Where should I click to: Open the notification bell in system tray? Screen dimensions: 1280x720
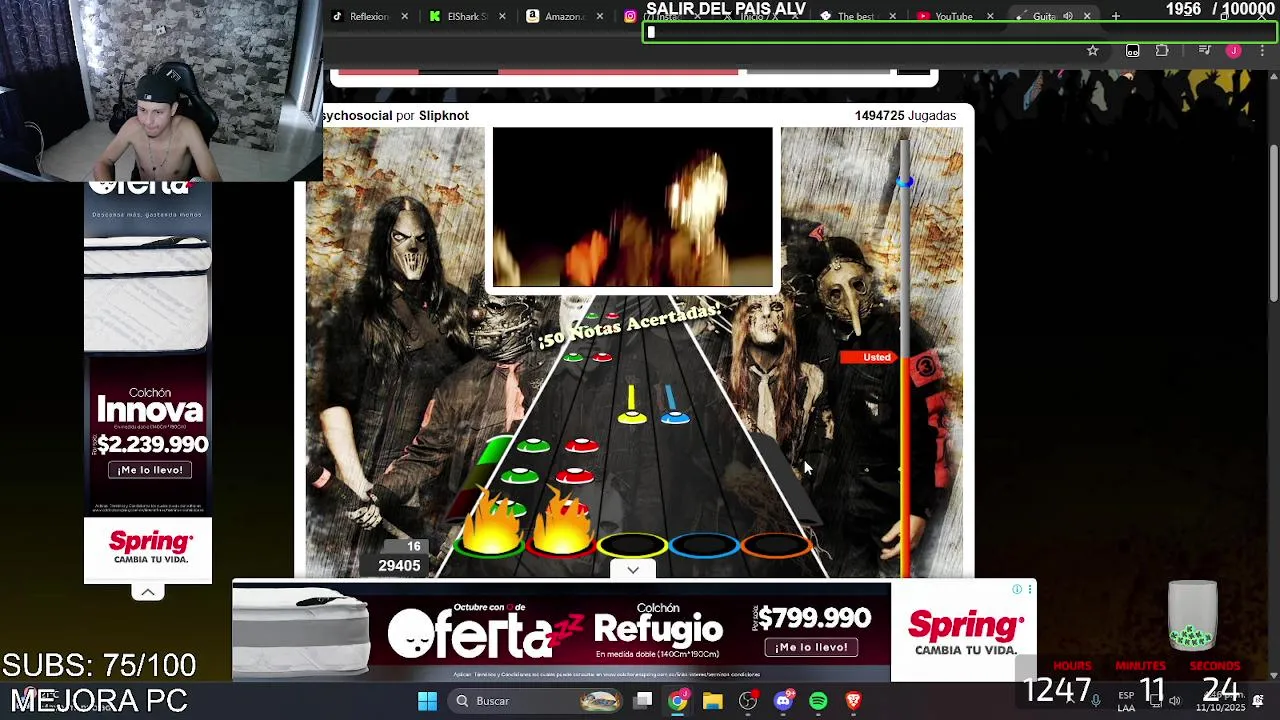click(x=1258, y=701)
